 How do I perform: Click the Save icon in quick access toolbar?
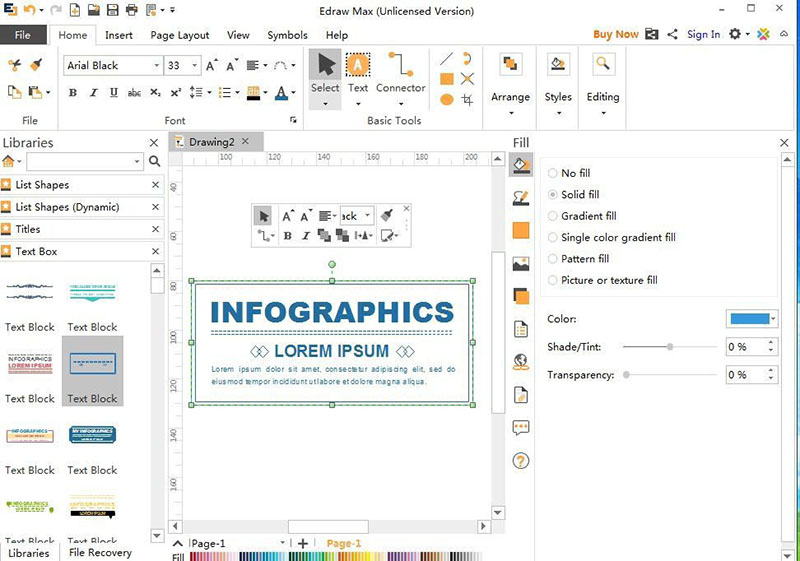pyautogui.click(x=112, y=9)
